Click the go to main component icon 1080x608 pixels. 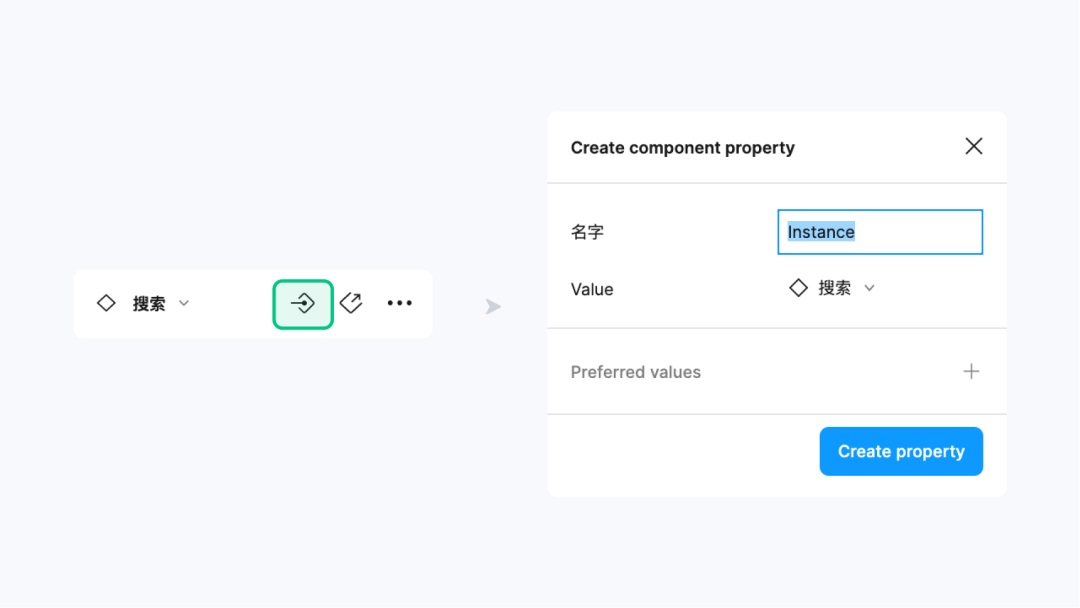point(351,303)
